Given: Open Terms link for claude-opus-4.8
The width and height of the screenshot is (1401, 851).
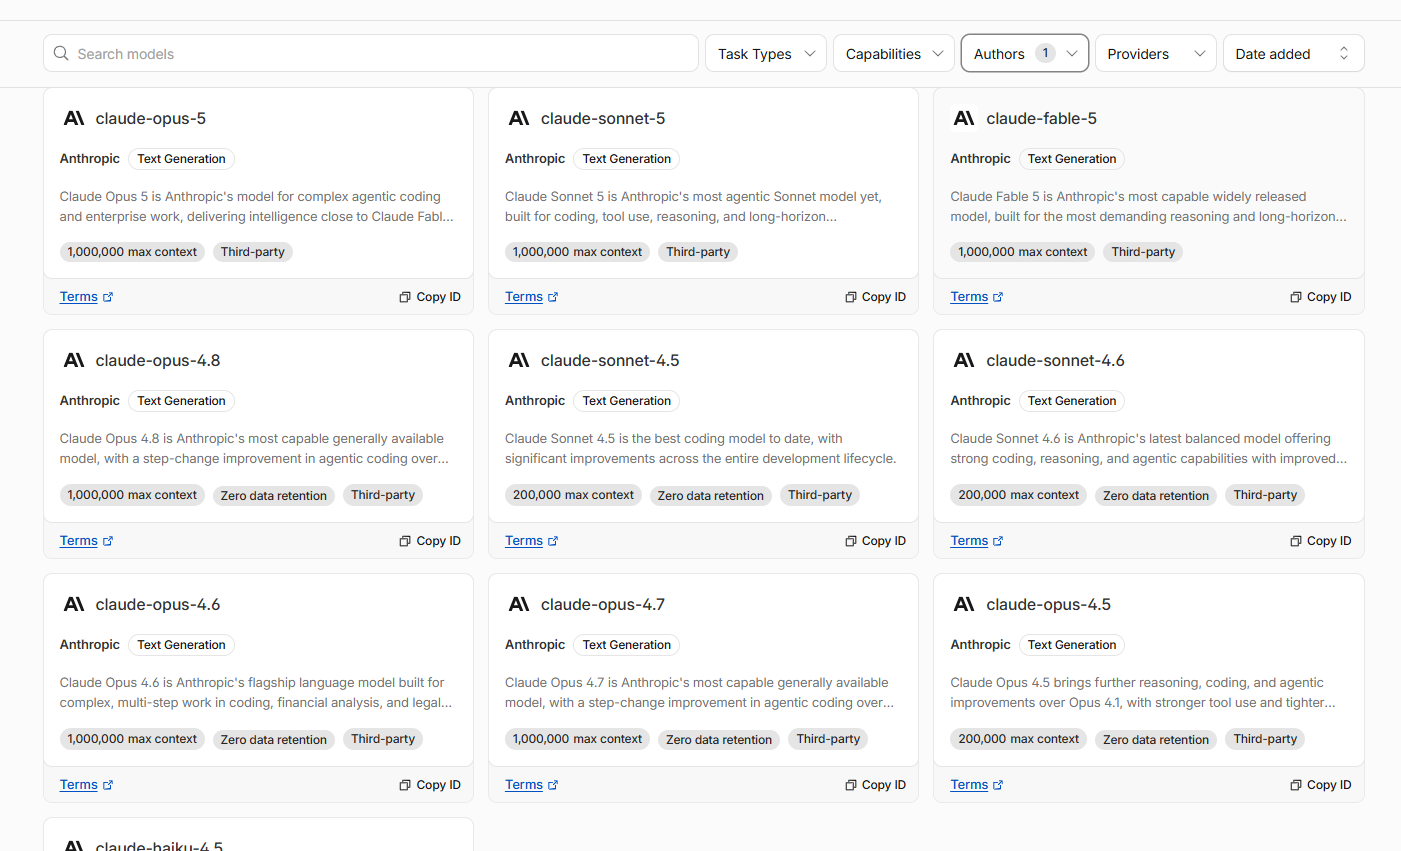Looking at the screenshot, I should tap(86, 541).
